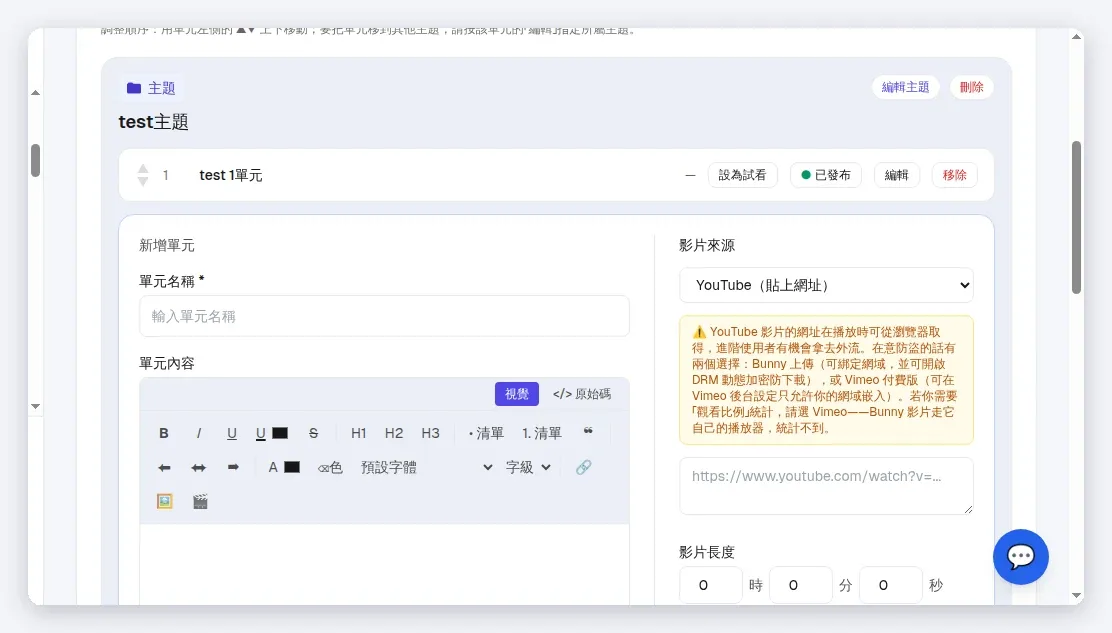Apply colored underline with the U button
1112x633 pixels.
(261, 433)
